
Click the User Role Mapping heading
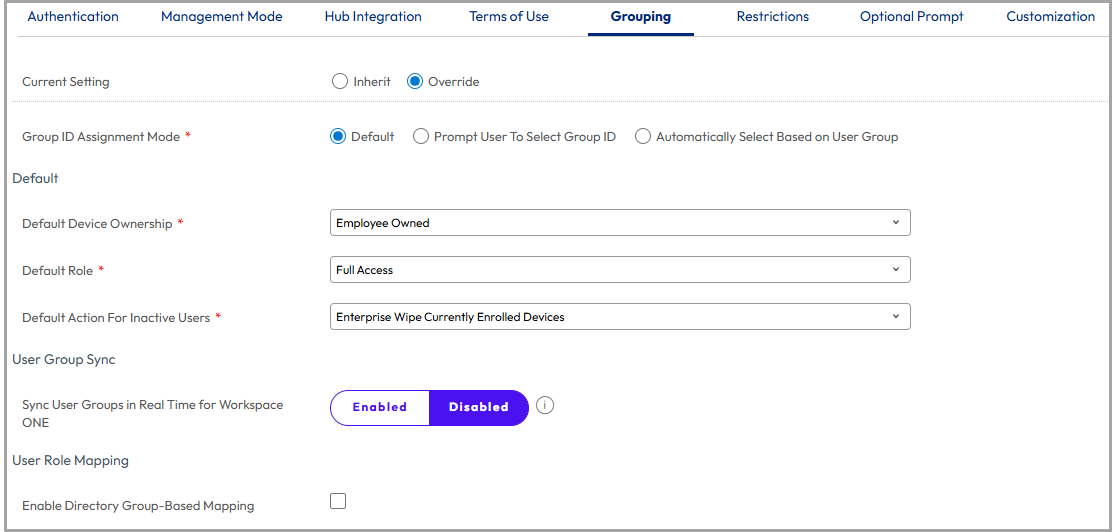click(x=70, y=460)
